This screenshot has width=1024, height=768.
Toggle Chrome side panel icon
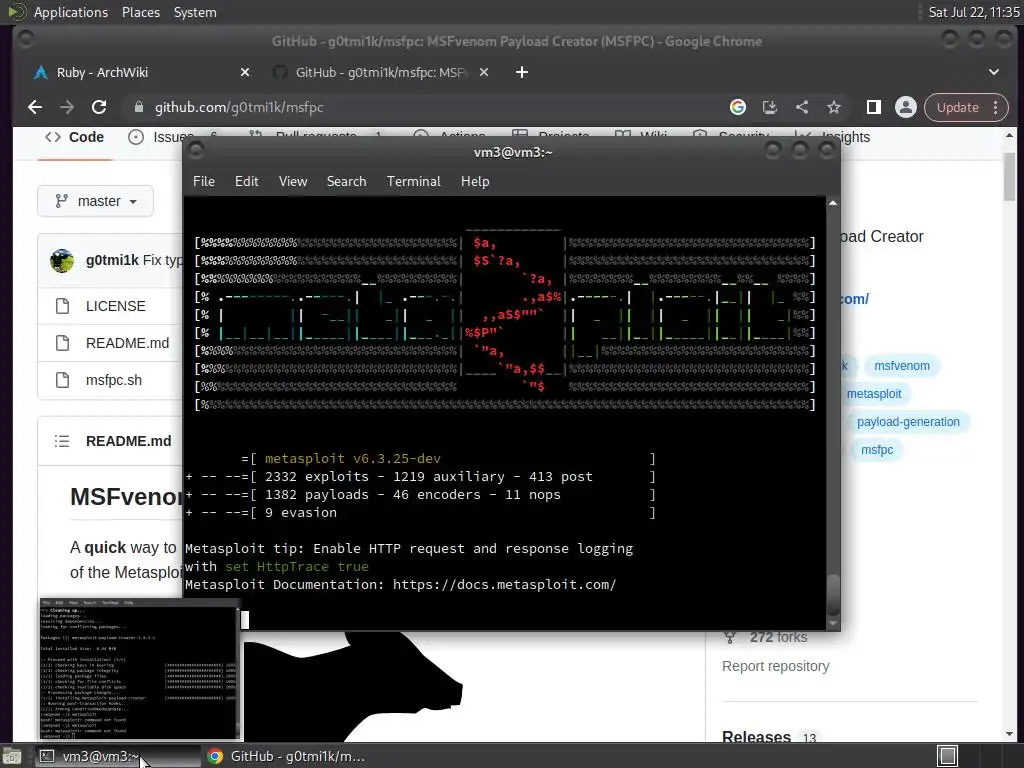pos(874,107)
